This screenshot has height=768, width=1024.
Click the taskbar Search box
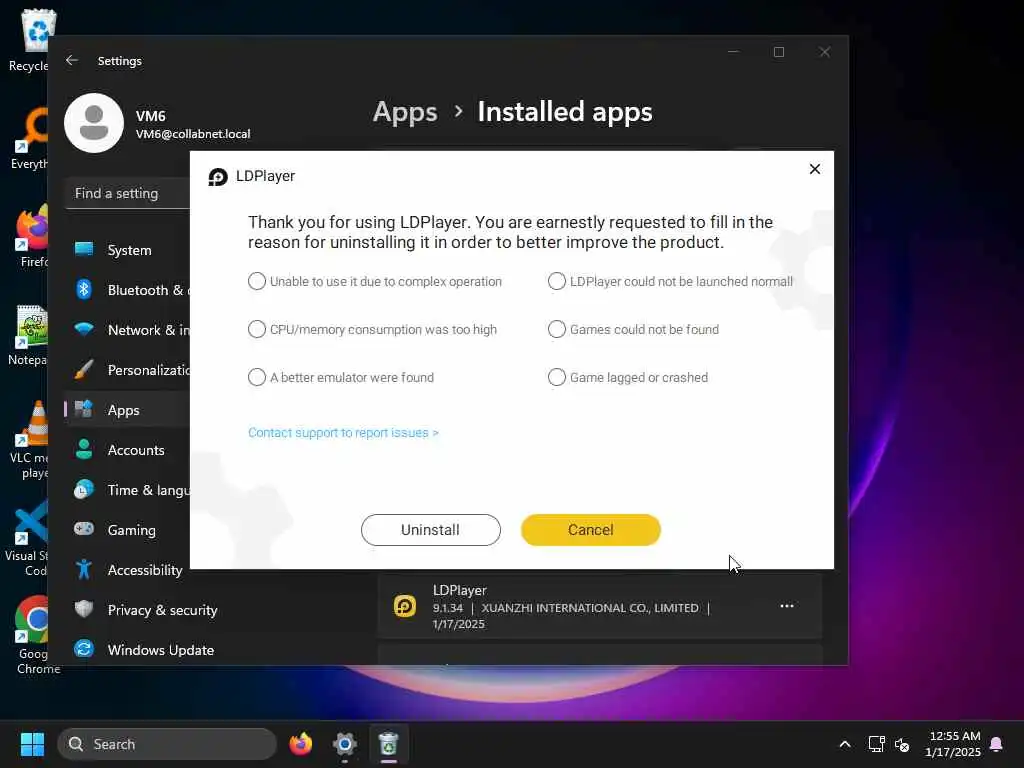[167, 744]
